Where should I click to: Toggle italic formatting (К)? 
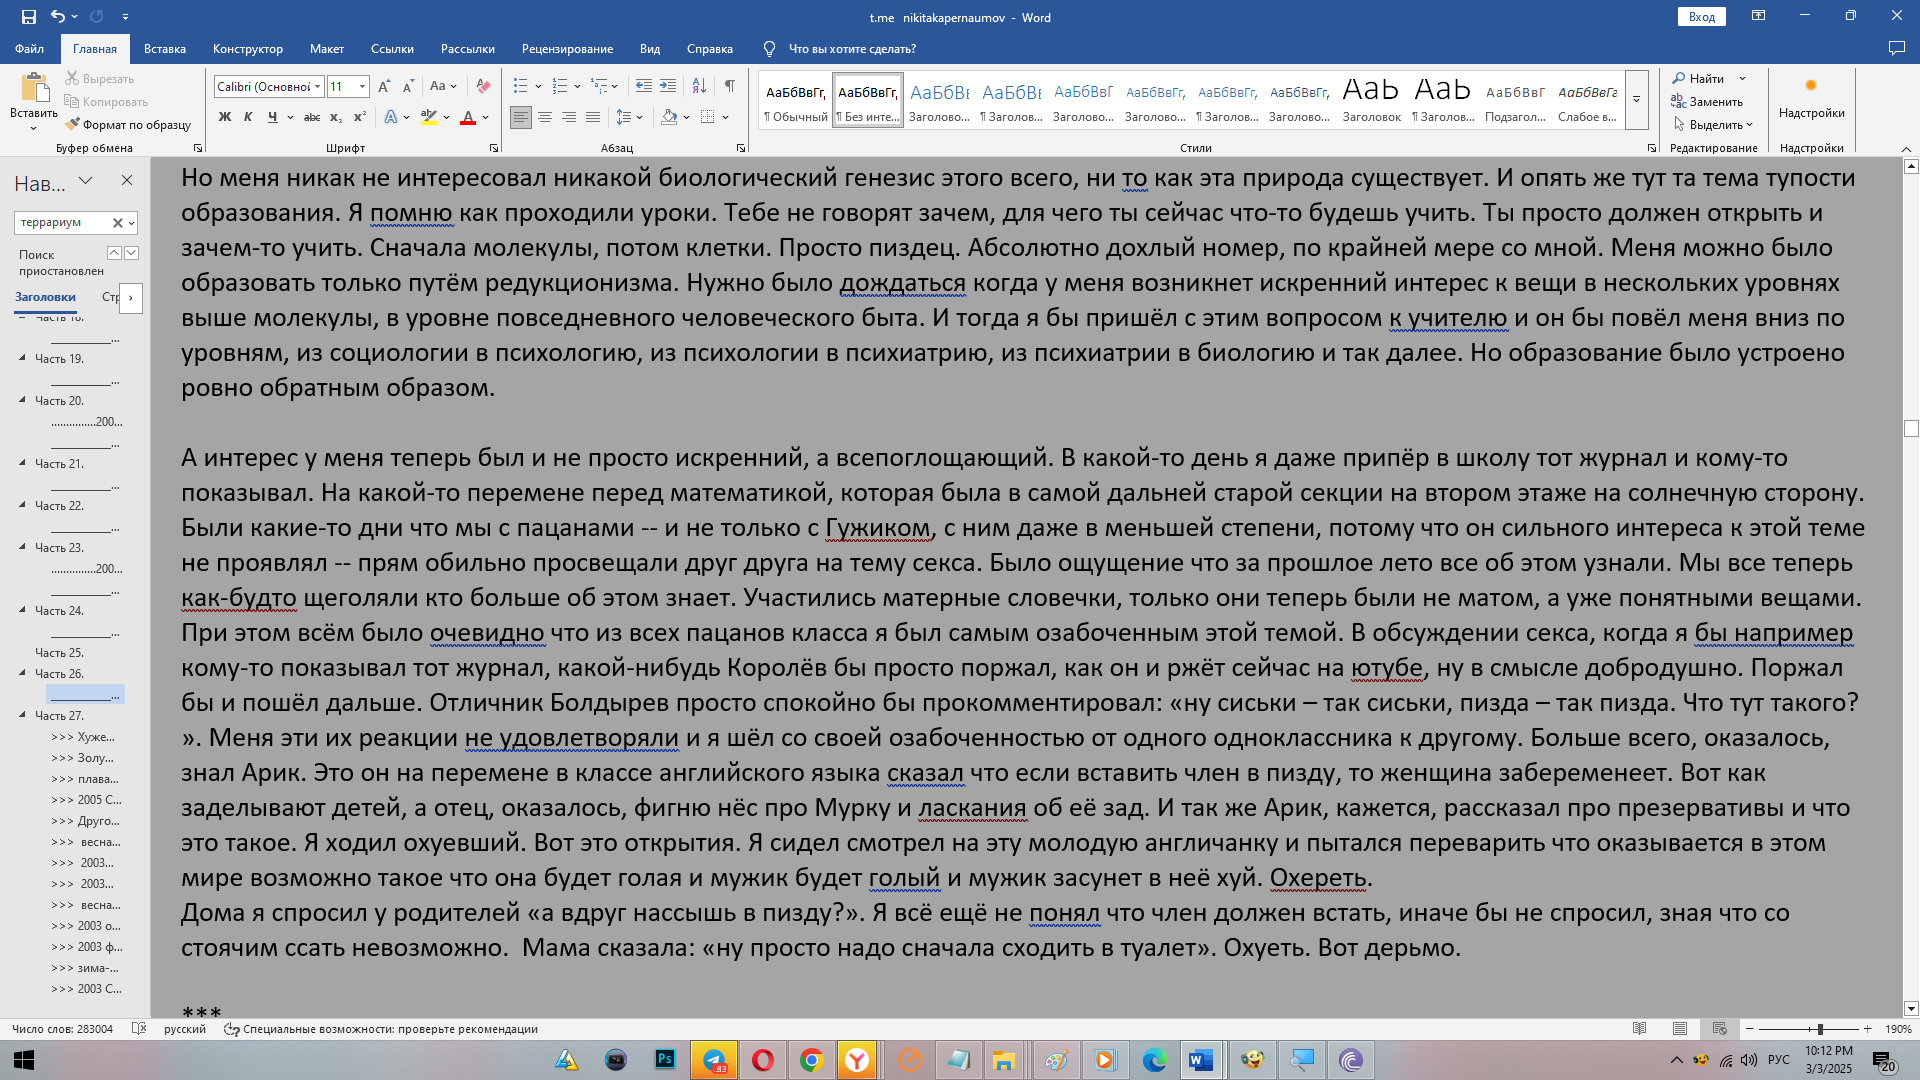[x=248, y=117]
